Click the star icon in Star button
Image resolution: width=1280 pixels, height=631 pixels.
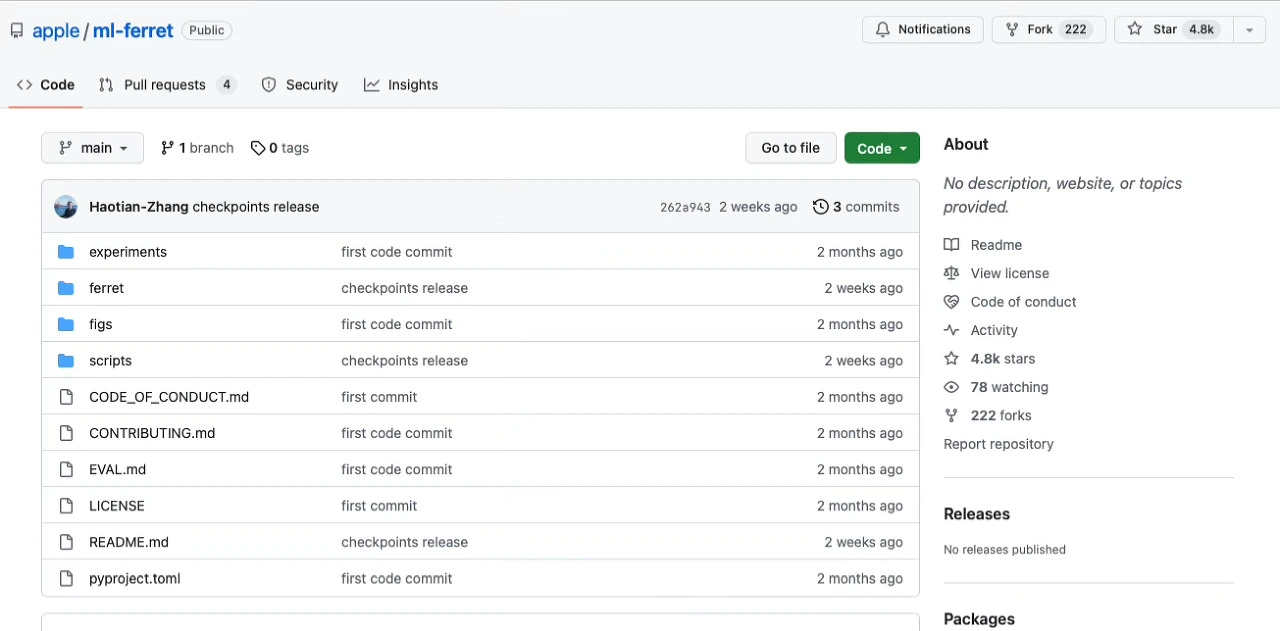pyautogui.click(x=1135, y=29)
